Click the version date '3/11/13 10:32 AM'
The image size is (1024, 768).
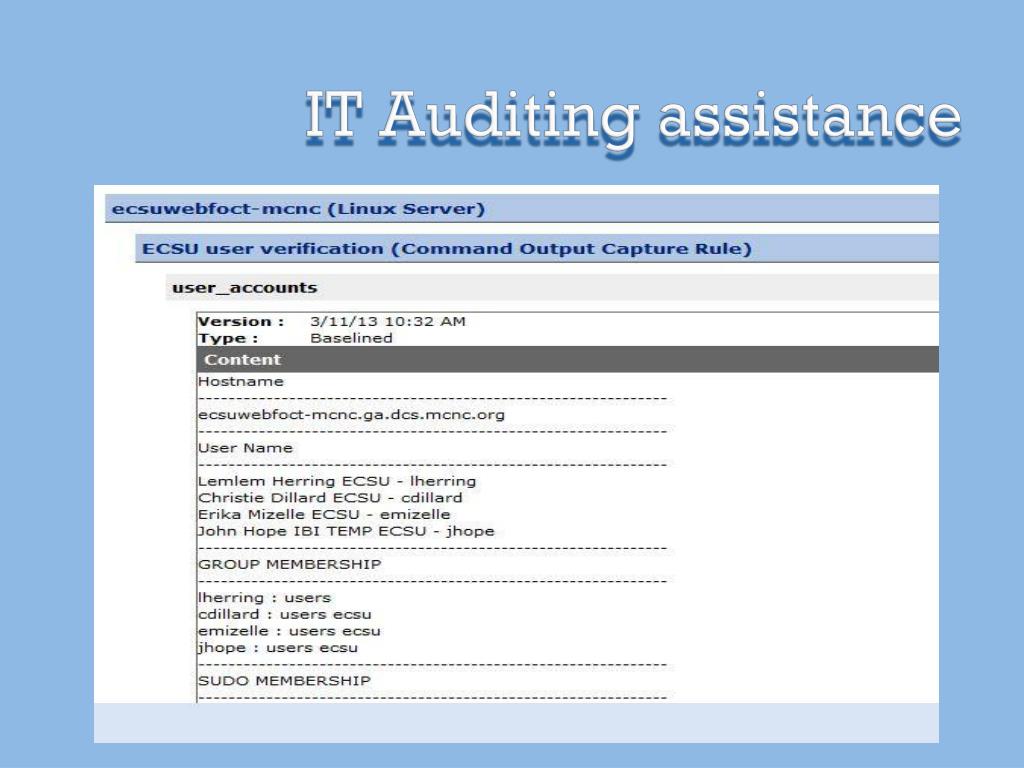pyautogui.click(x=387, y=321)
